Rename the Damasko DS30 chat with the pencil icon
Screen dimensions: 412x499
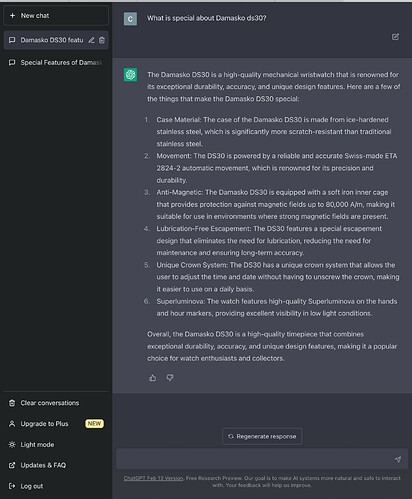coord(91,40)
